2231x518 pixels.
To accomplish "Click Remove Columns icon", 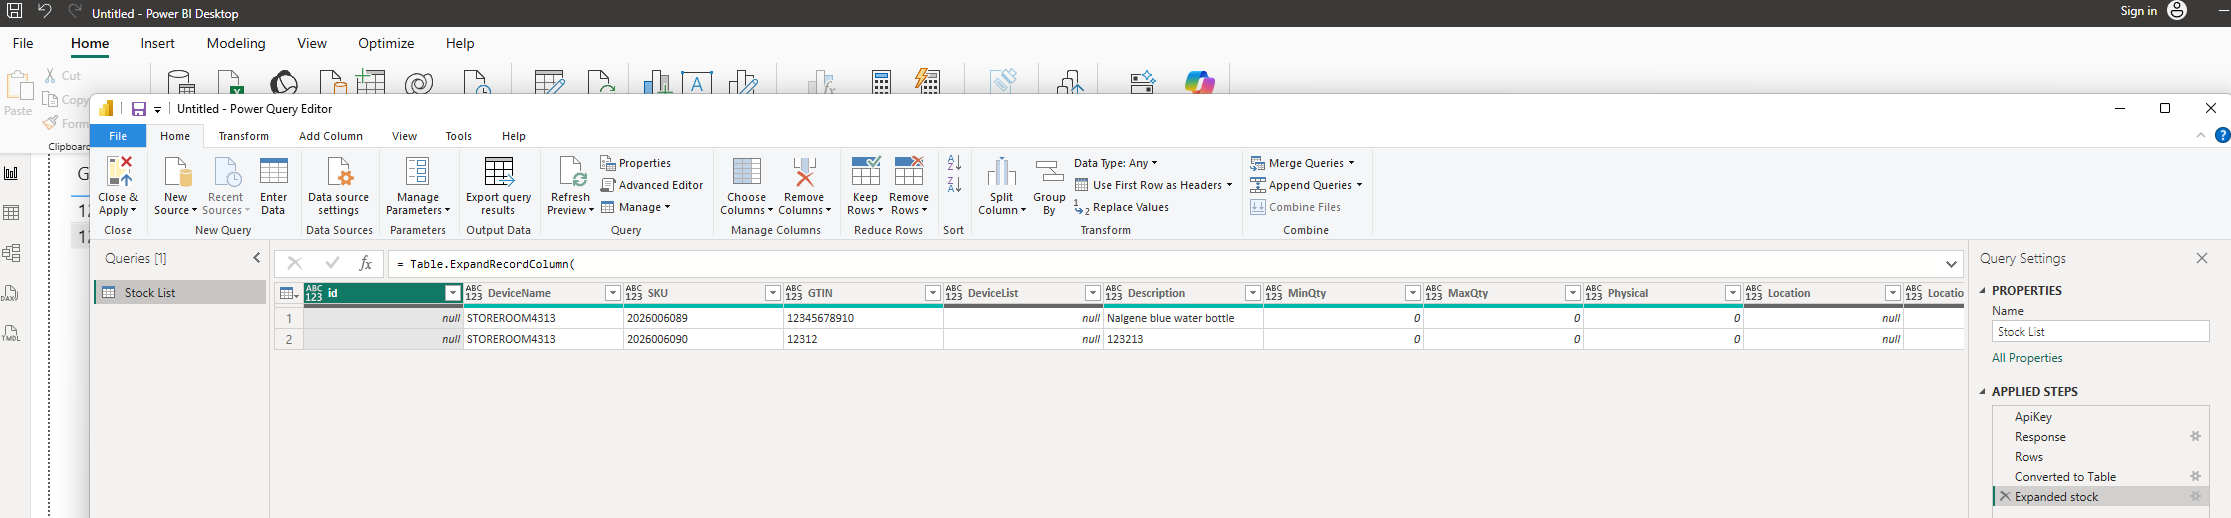I will 804,172.
